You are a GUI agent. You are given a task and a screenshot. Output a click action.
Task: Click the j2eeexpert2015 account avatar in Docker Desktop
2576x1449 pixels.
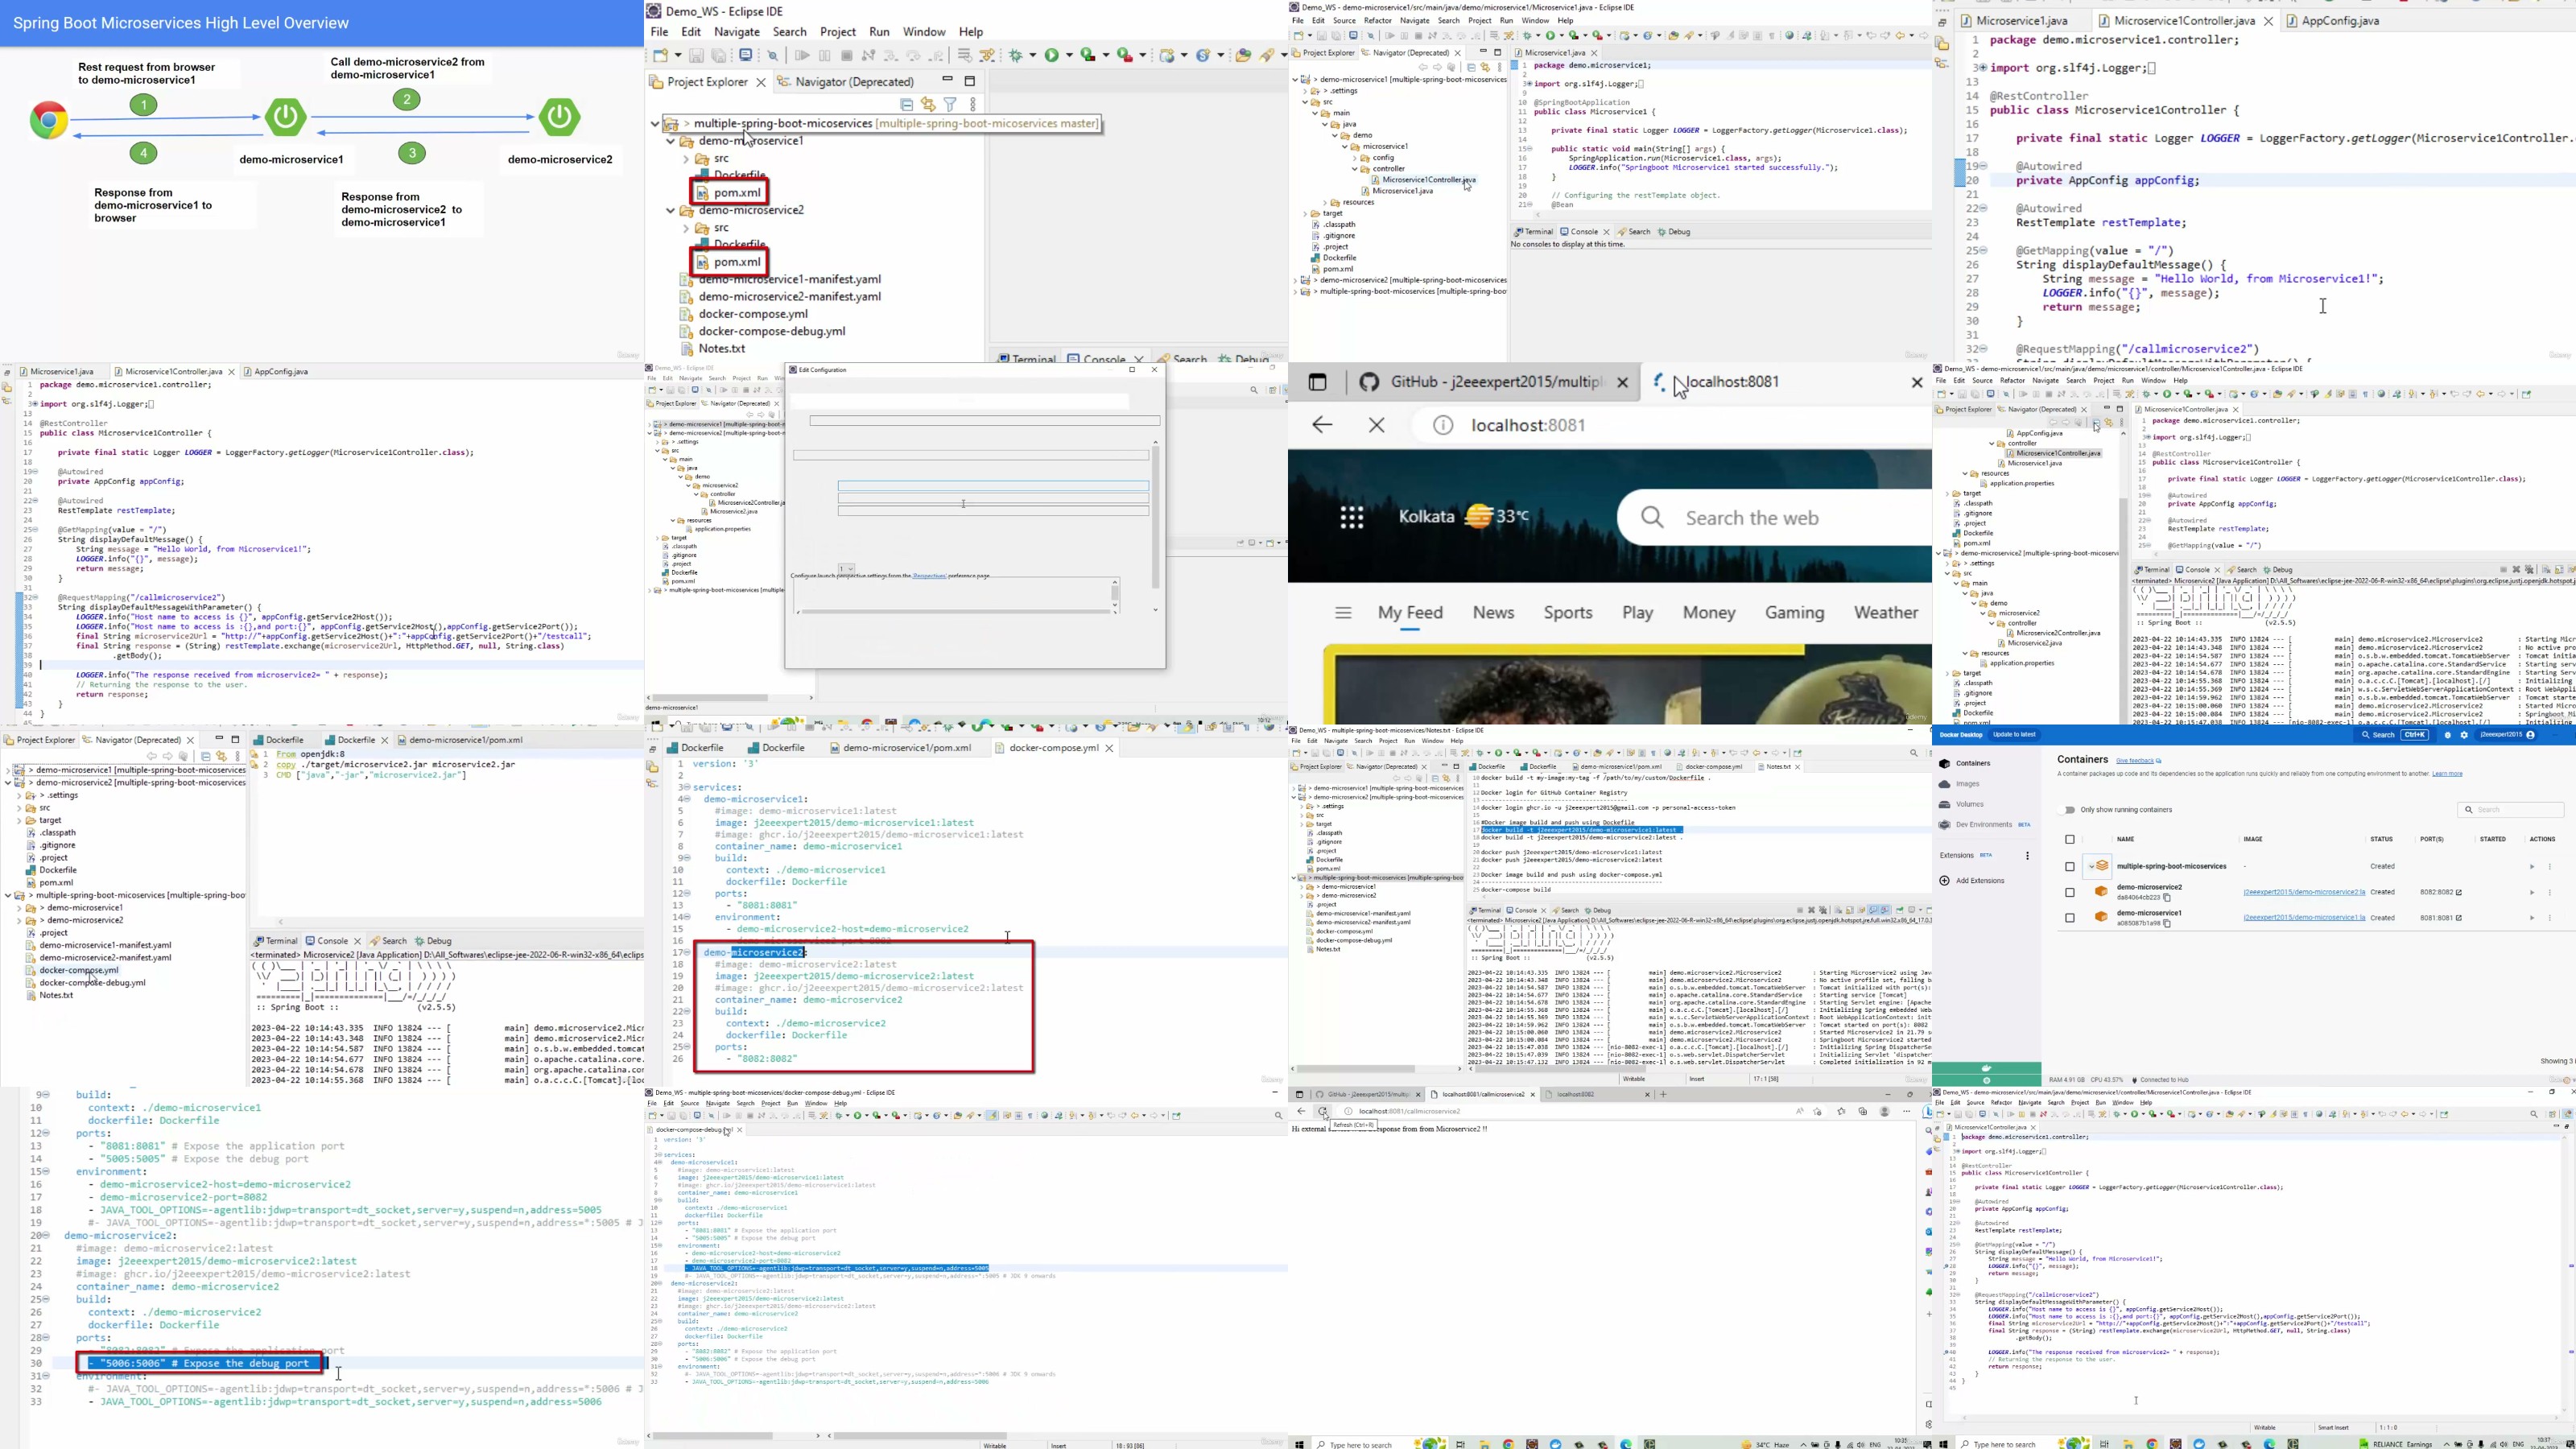click(x=2531, y=735)
